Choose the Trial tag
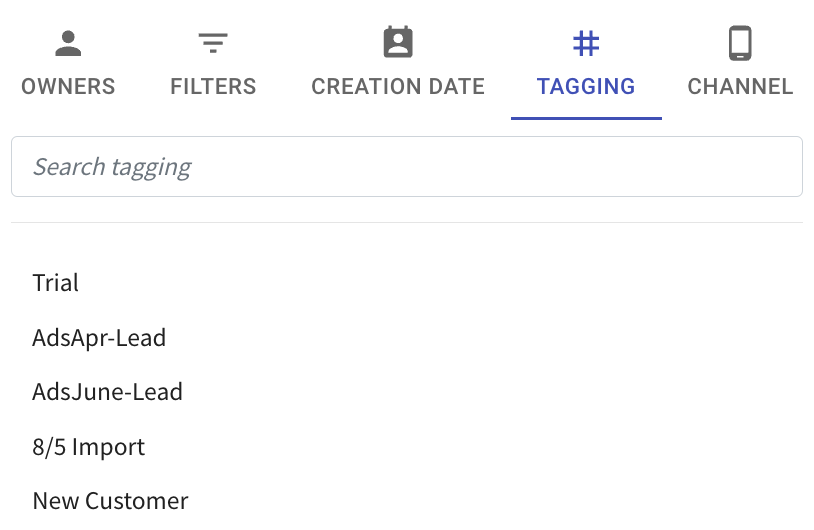814x530 pixels. [x=56, y=283]
